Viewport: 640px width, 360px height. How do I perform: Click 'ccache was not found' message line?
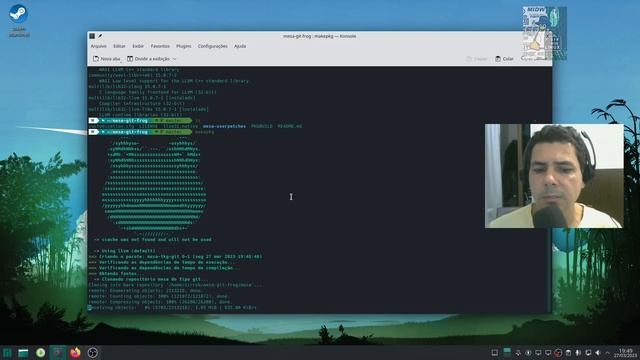pyautogui.click(x=153, y=240)
